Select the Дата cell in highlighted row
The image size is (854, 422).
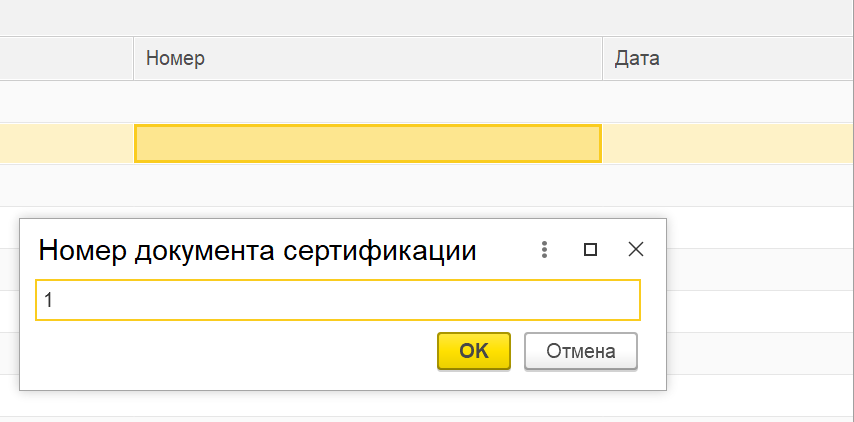[x=728, y=144]
